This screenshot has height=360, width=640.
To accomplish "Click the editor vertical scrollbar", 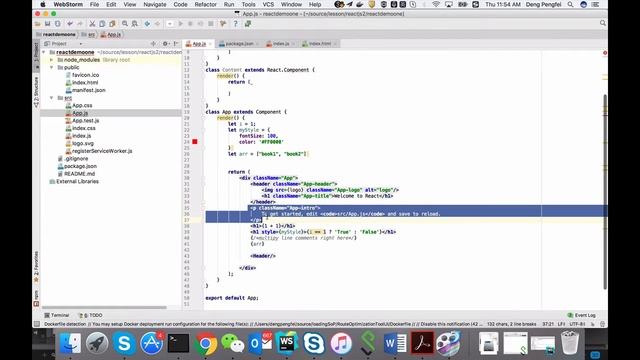I will (605, 192).
